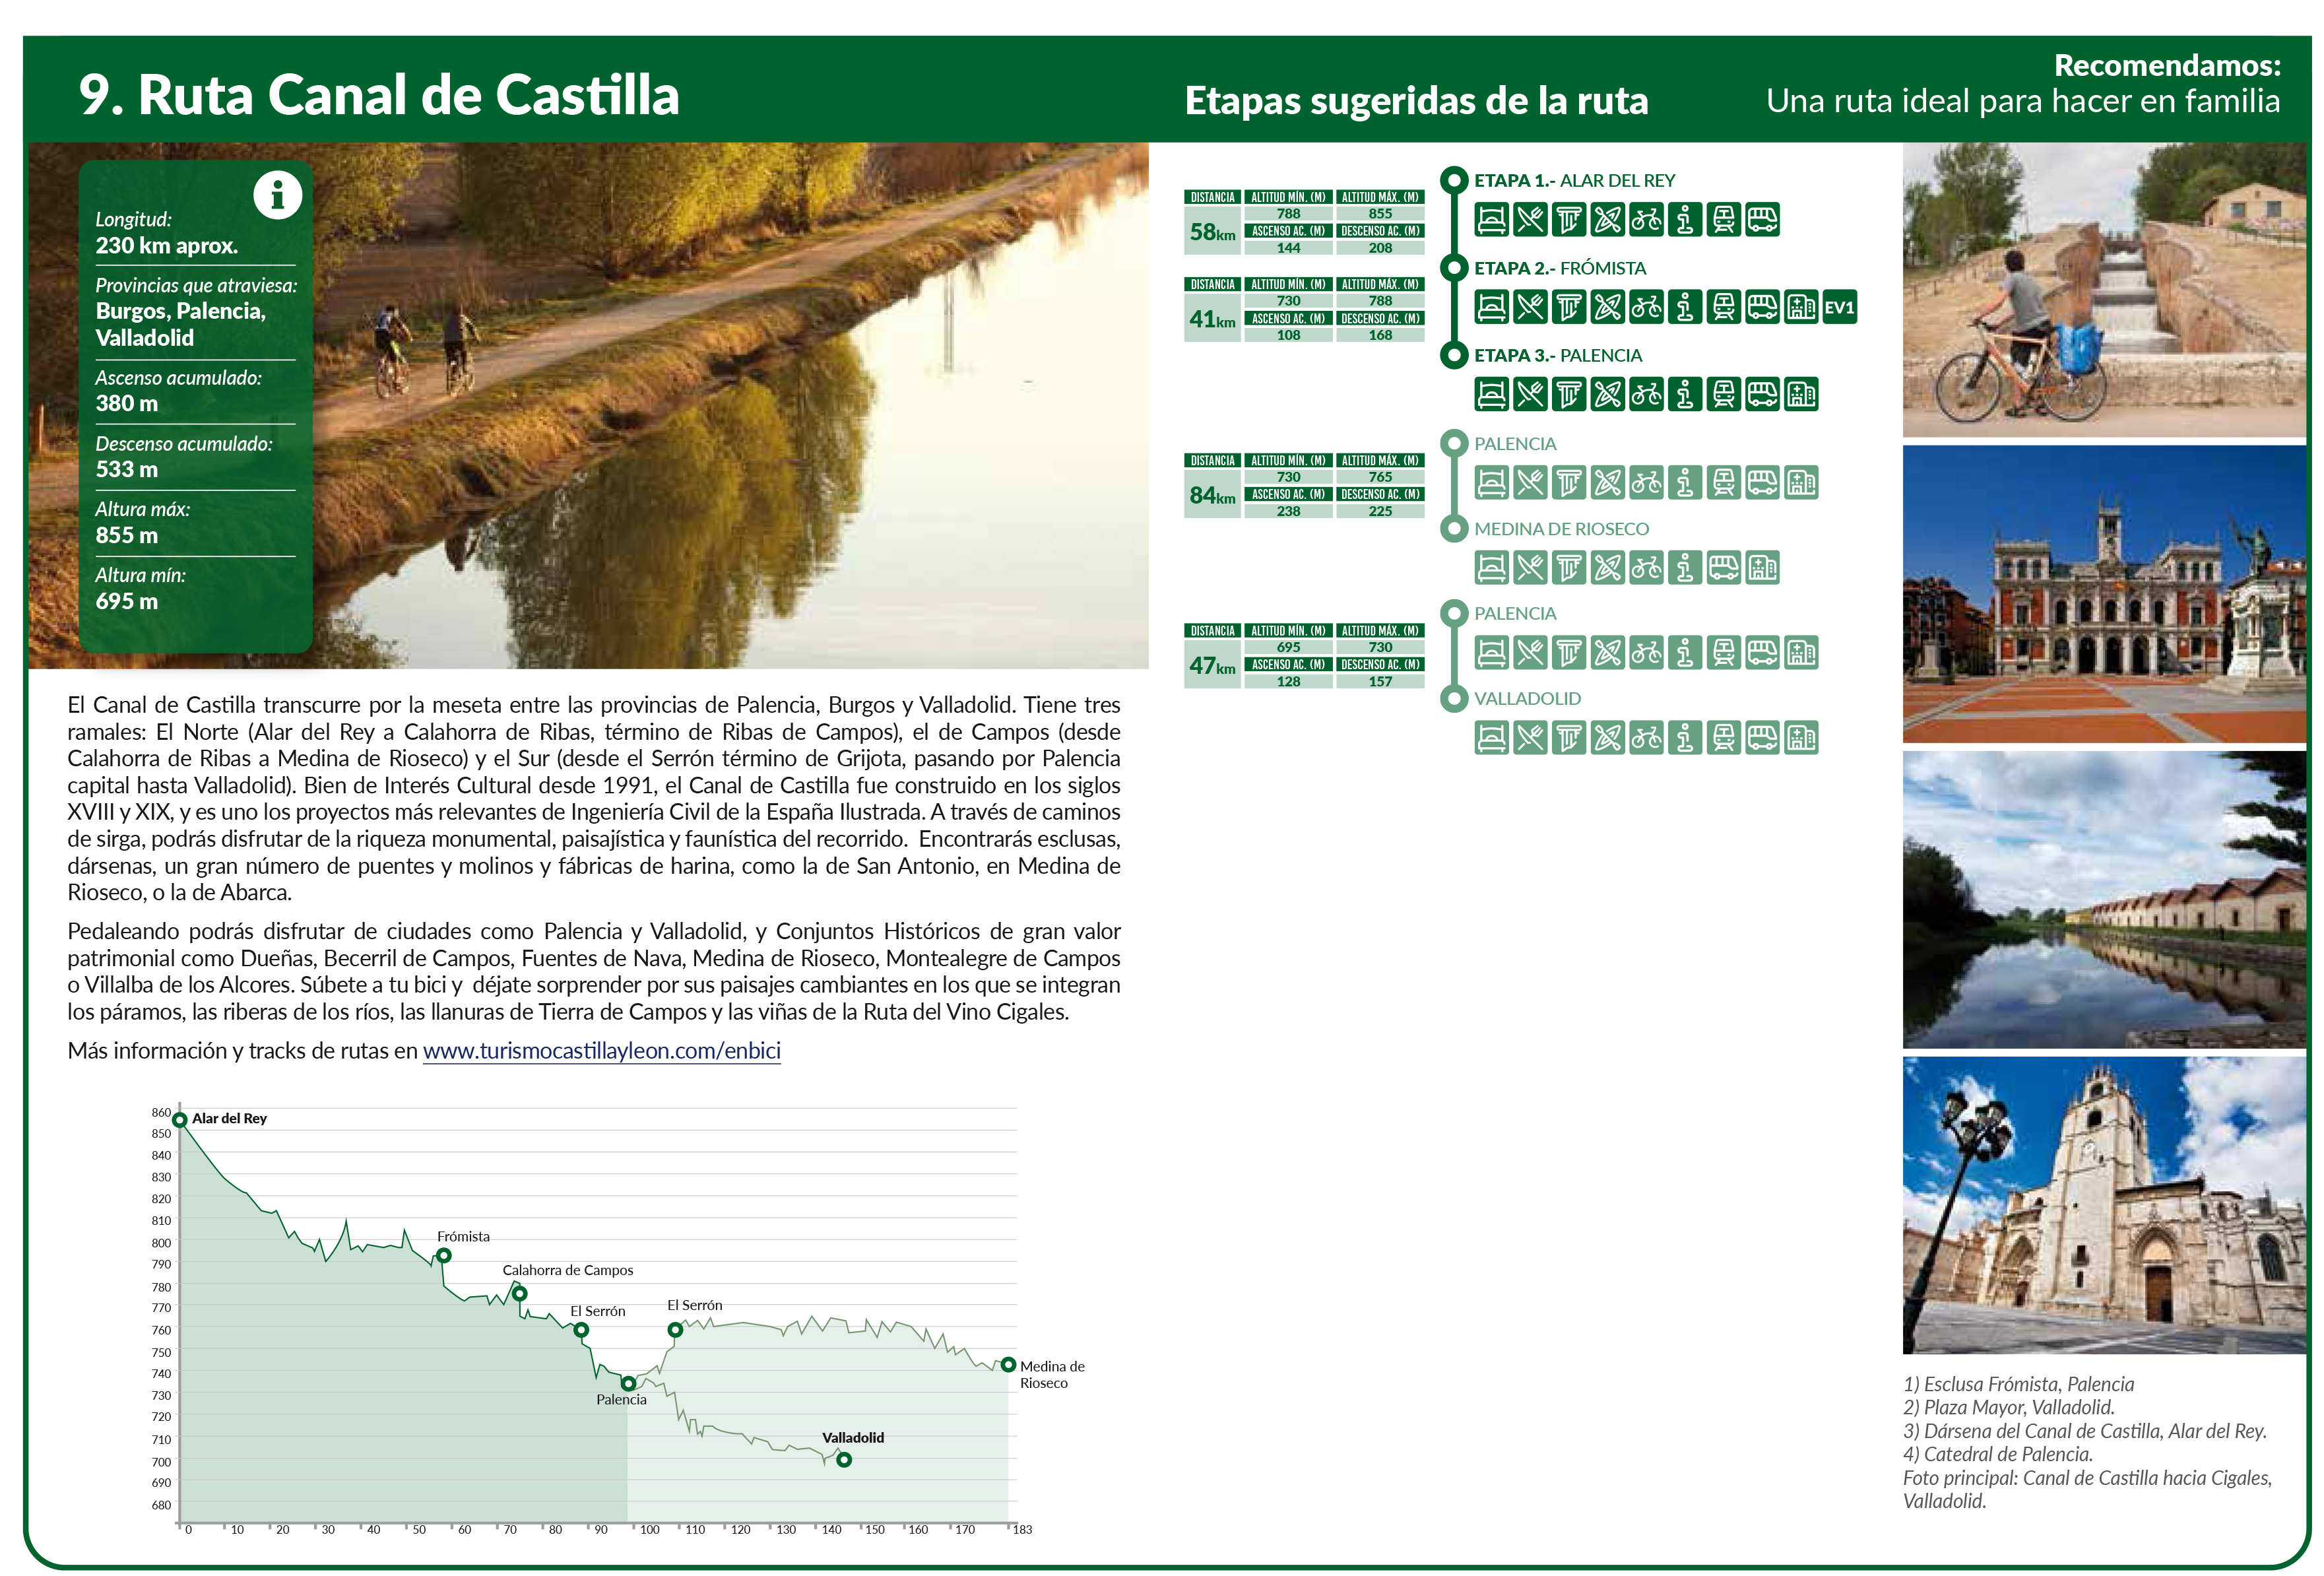Click the train icon under Etapa 1 Alar del Rey
The width and height of the screenshot is (2324, 1576).
[1724, 219]
